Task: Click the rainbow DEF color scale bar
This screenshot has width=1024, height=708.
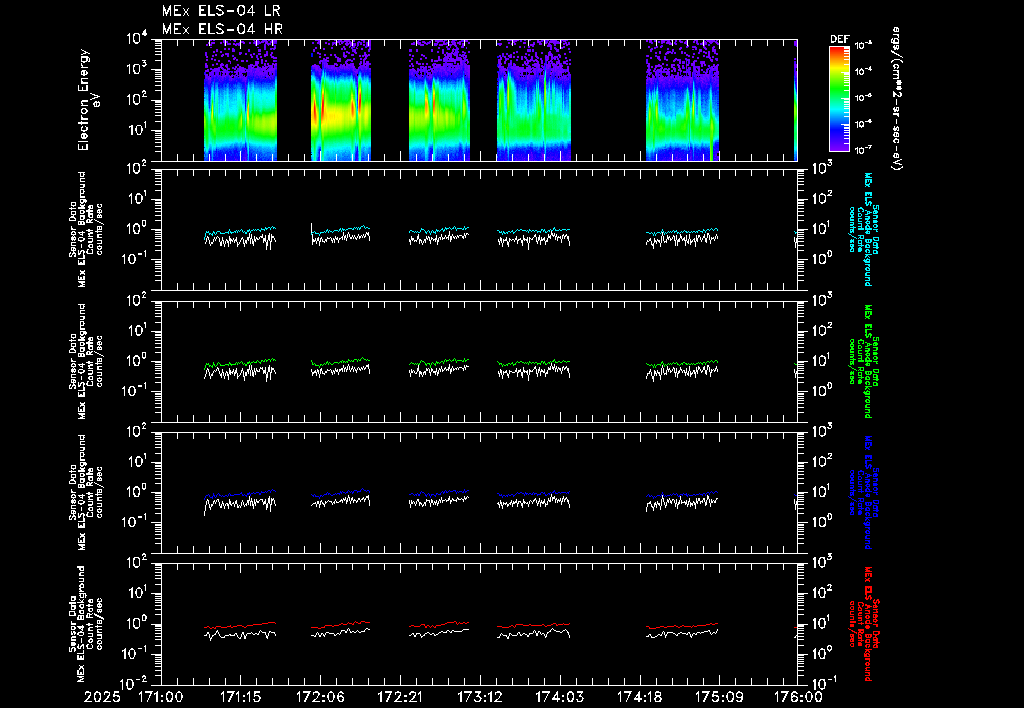Action: (839, 99)
